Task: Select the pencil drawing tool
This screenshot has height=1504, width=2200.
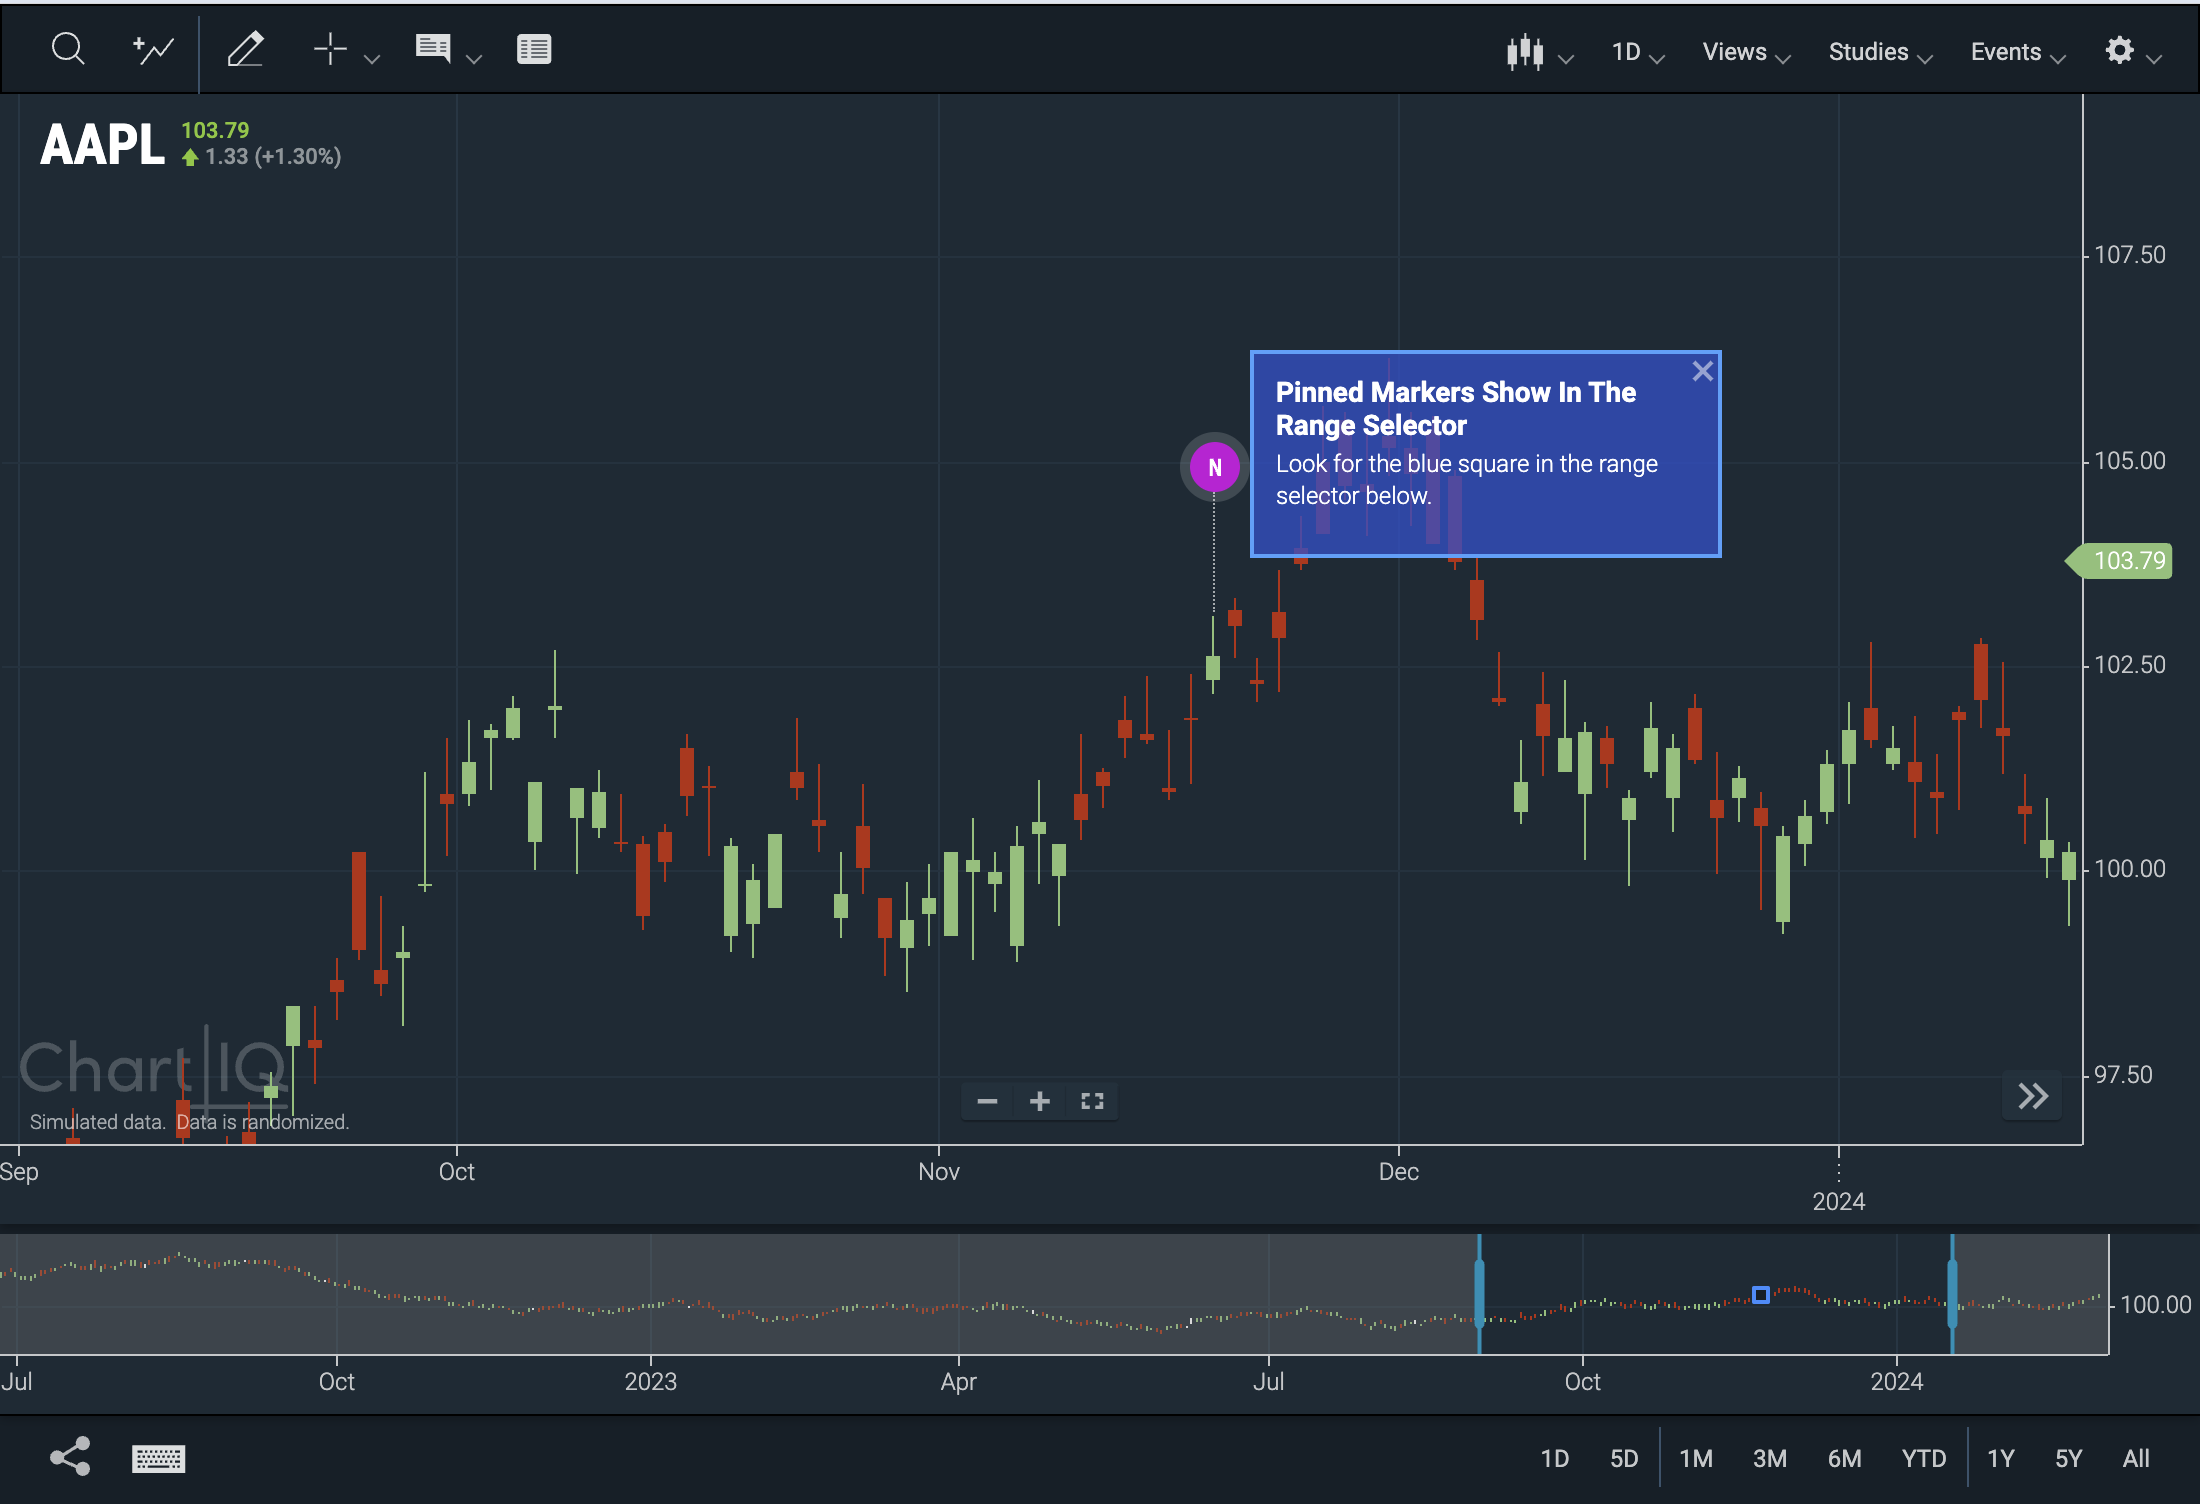Action: point(245,49)
